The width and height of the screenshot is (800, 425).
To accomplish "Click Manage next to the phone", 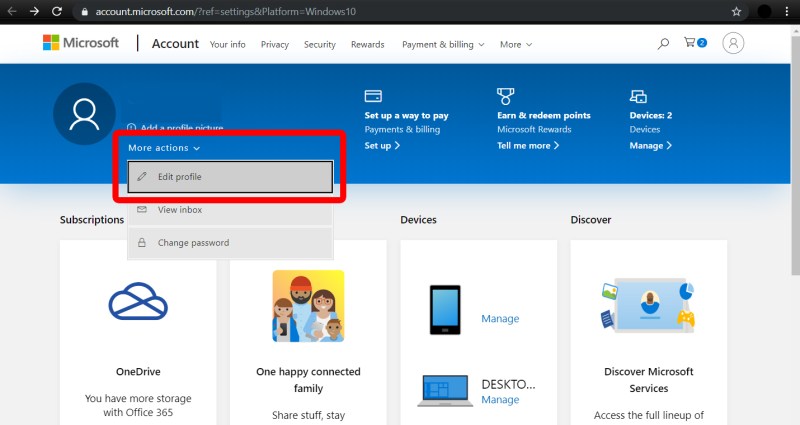I will pyautogui.click(x=500, y=319).
